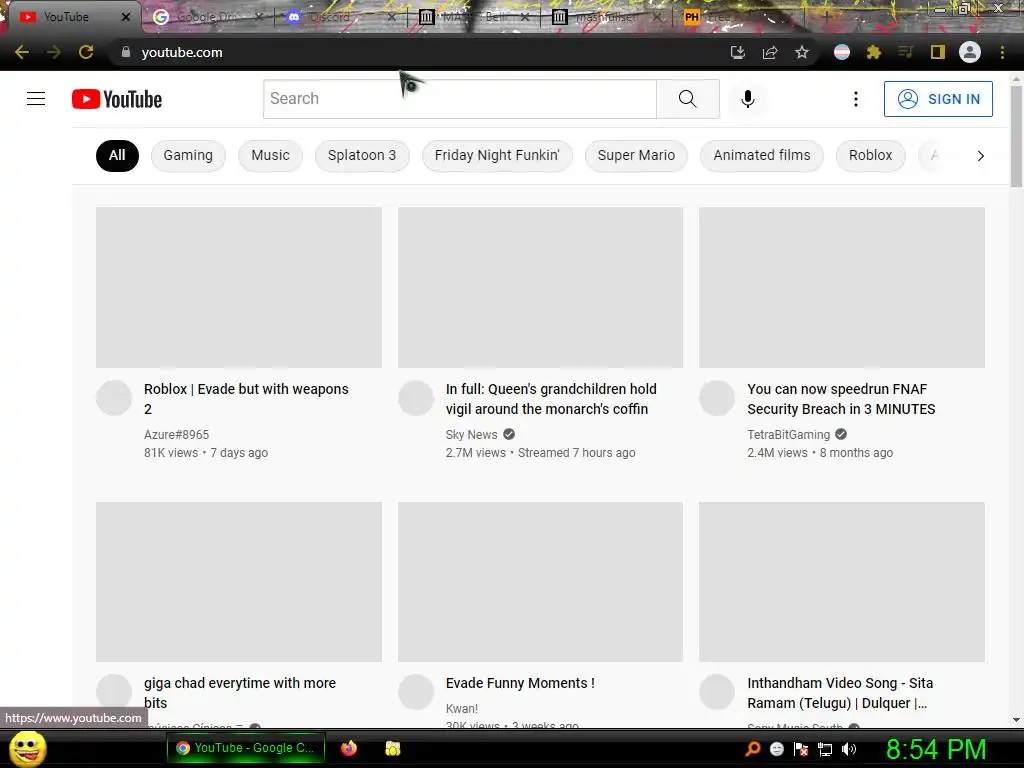Launch Firefox from the taskbar

point(349,748)
